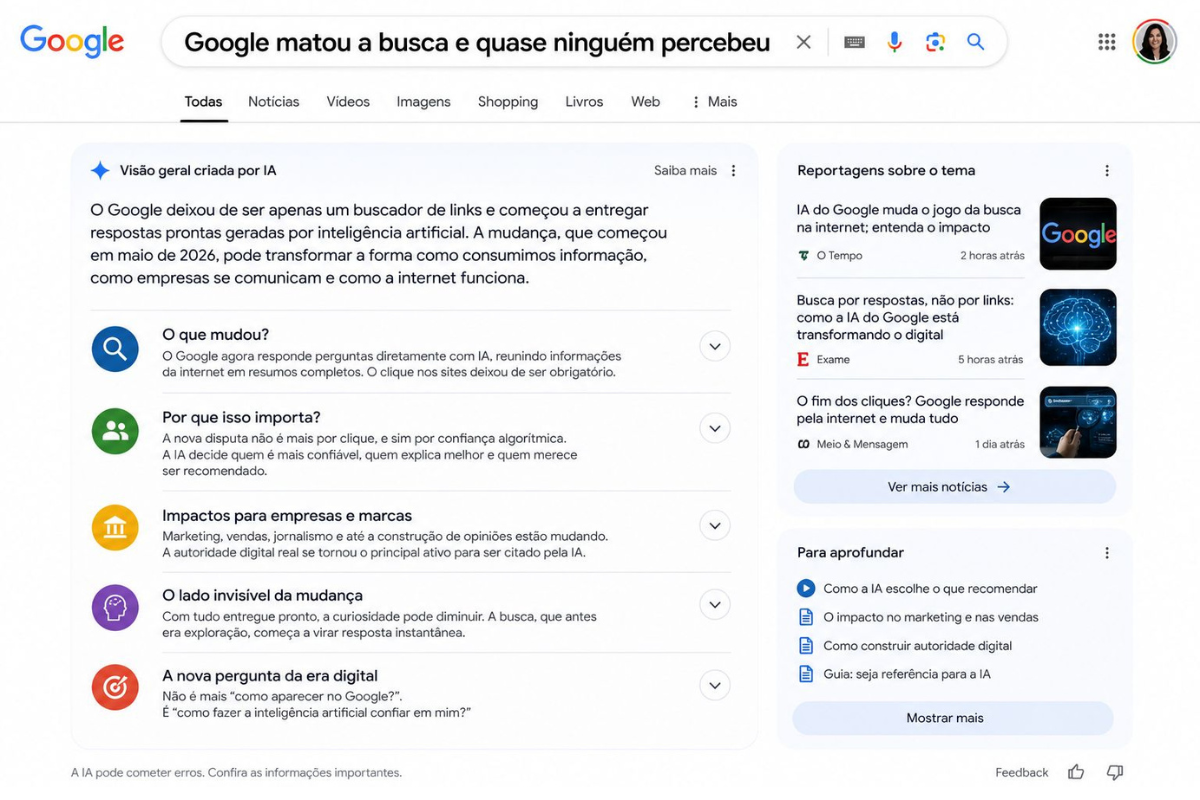The width and height of the screenshot is (1200, 800).
Task: Switch to the Livros tab
Action: (x=584, y=102)
